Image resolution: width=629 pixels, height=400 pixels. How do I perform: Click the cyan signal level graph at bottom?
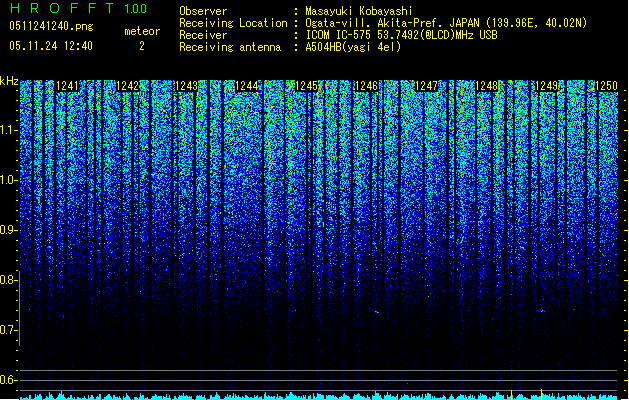319,396
